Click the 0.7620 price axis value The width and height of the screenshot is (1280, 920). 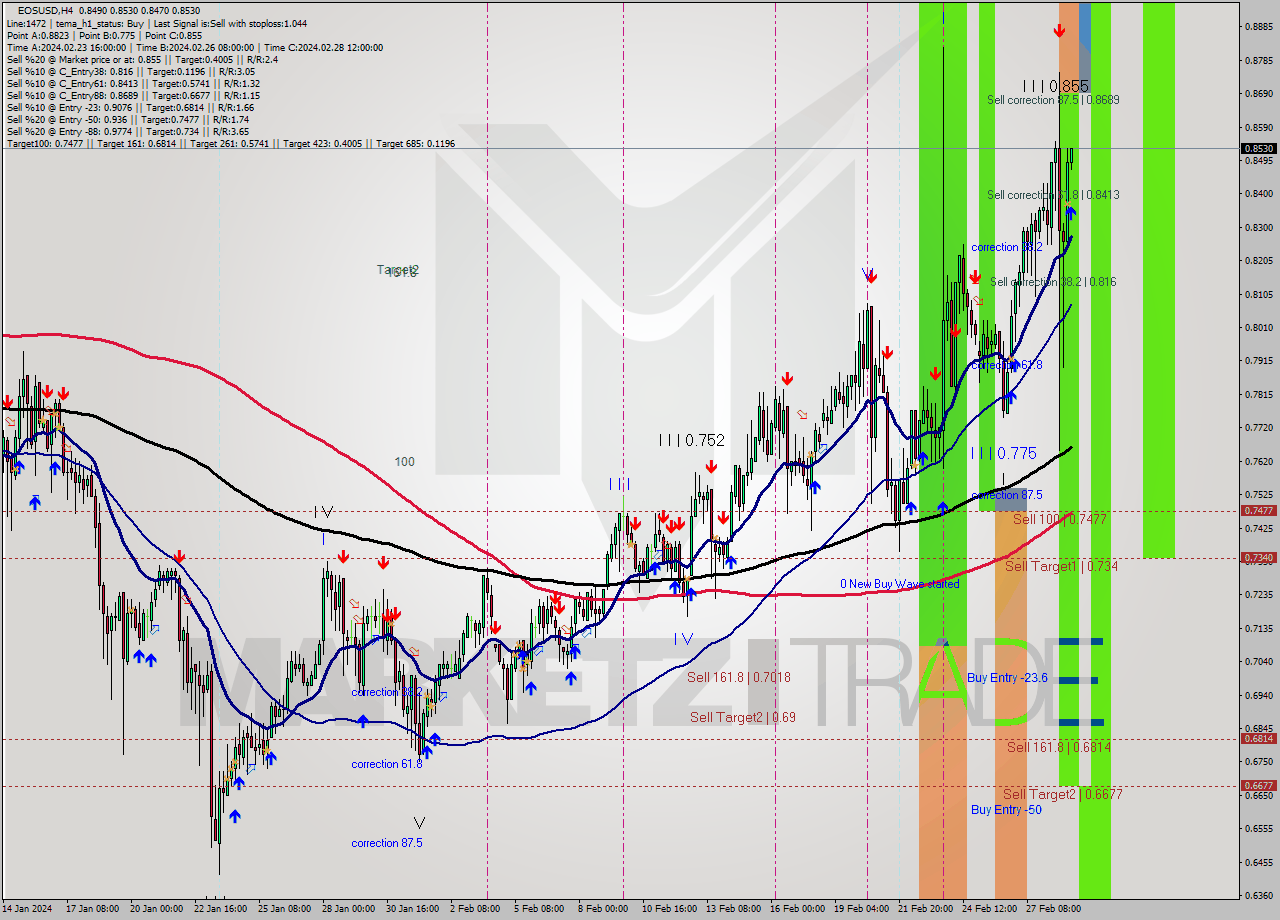pyautogui.click(x=1258, y=461)
